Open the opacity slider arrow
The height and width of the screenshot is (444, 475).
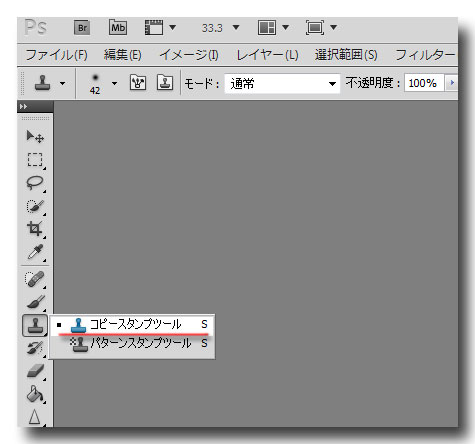click(452, 83)
